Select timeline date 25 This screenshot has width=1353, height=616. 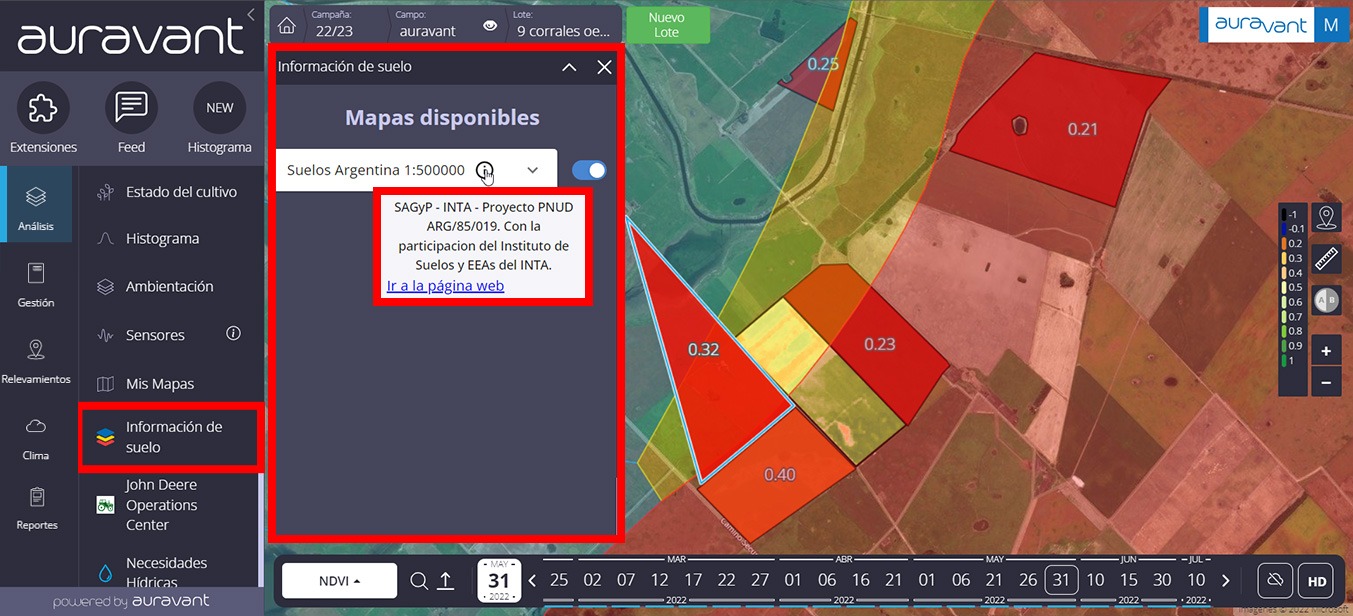[x=559, y=580]
